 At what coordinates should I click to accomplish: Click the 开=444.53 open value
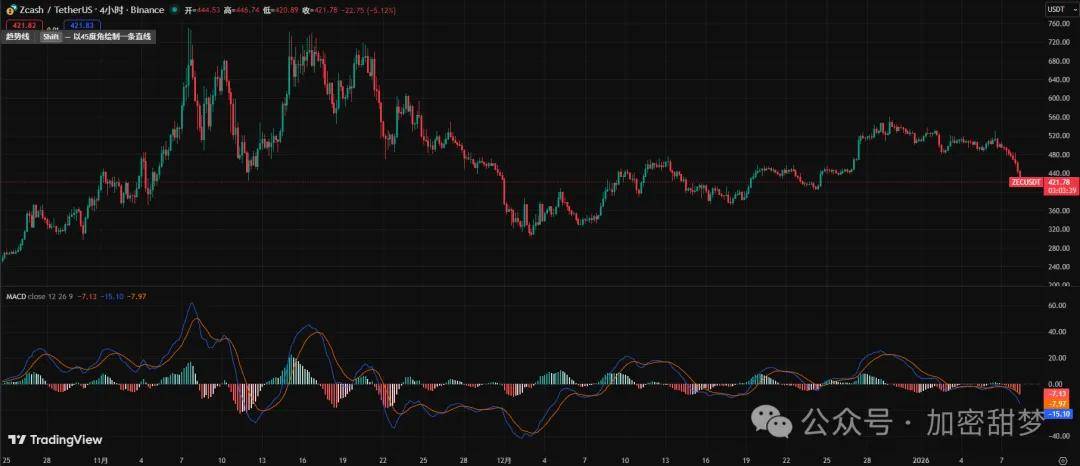pyautogui.click(x=200, y=10)
